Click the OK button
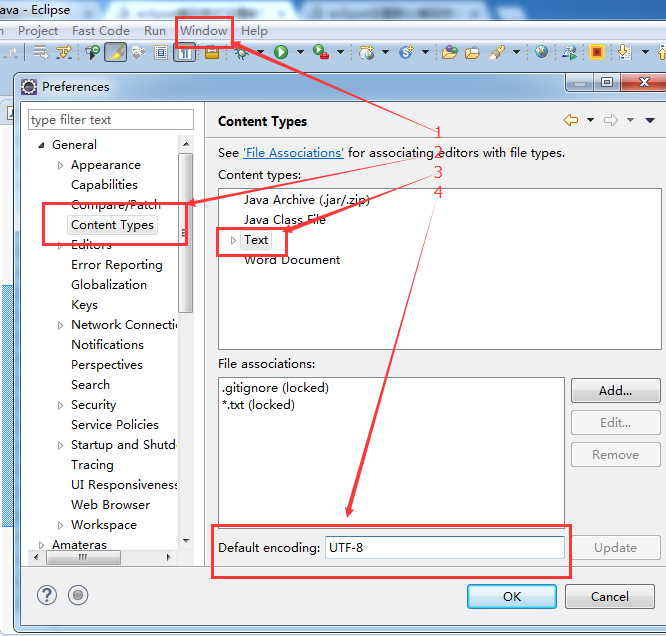Viewport: 666px width, 636px height. (512, 596)
